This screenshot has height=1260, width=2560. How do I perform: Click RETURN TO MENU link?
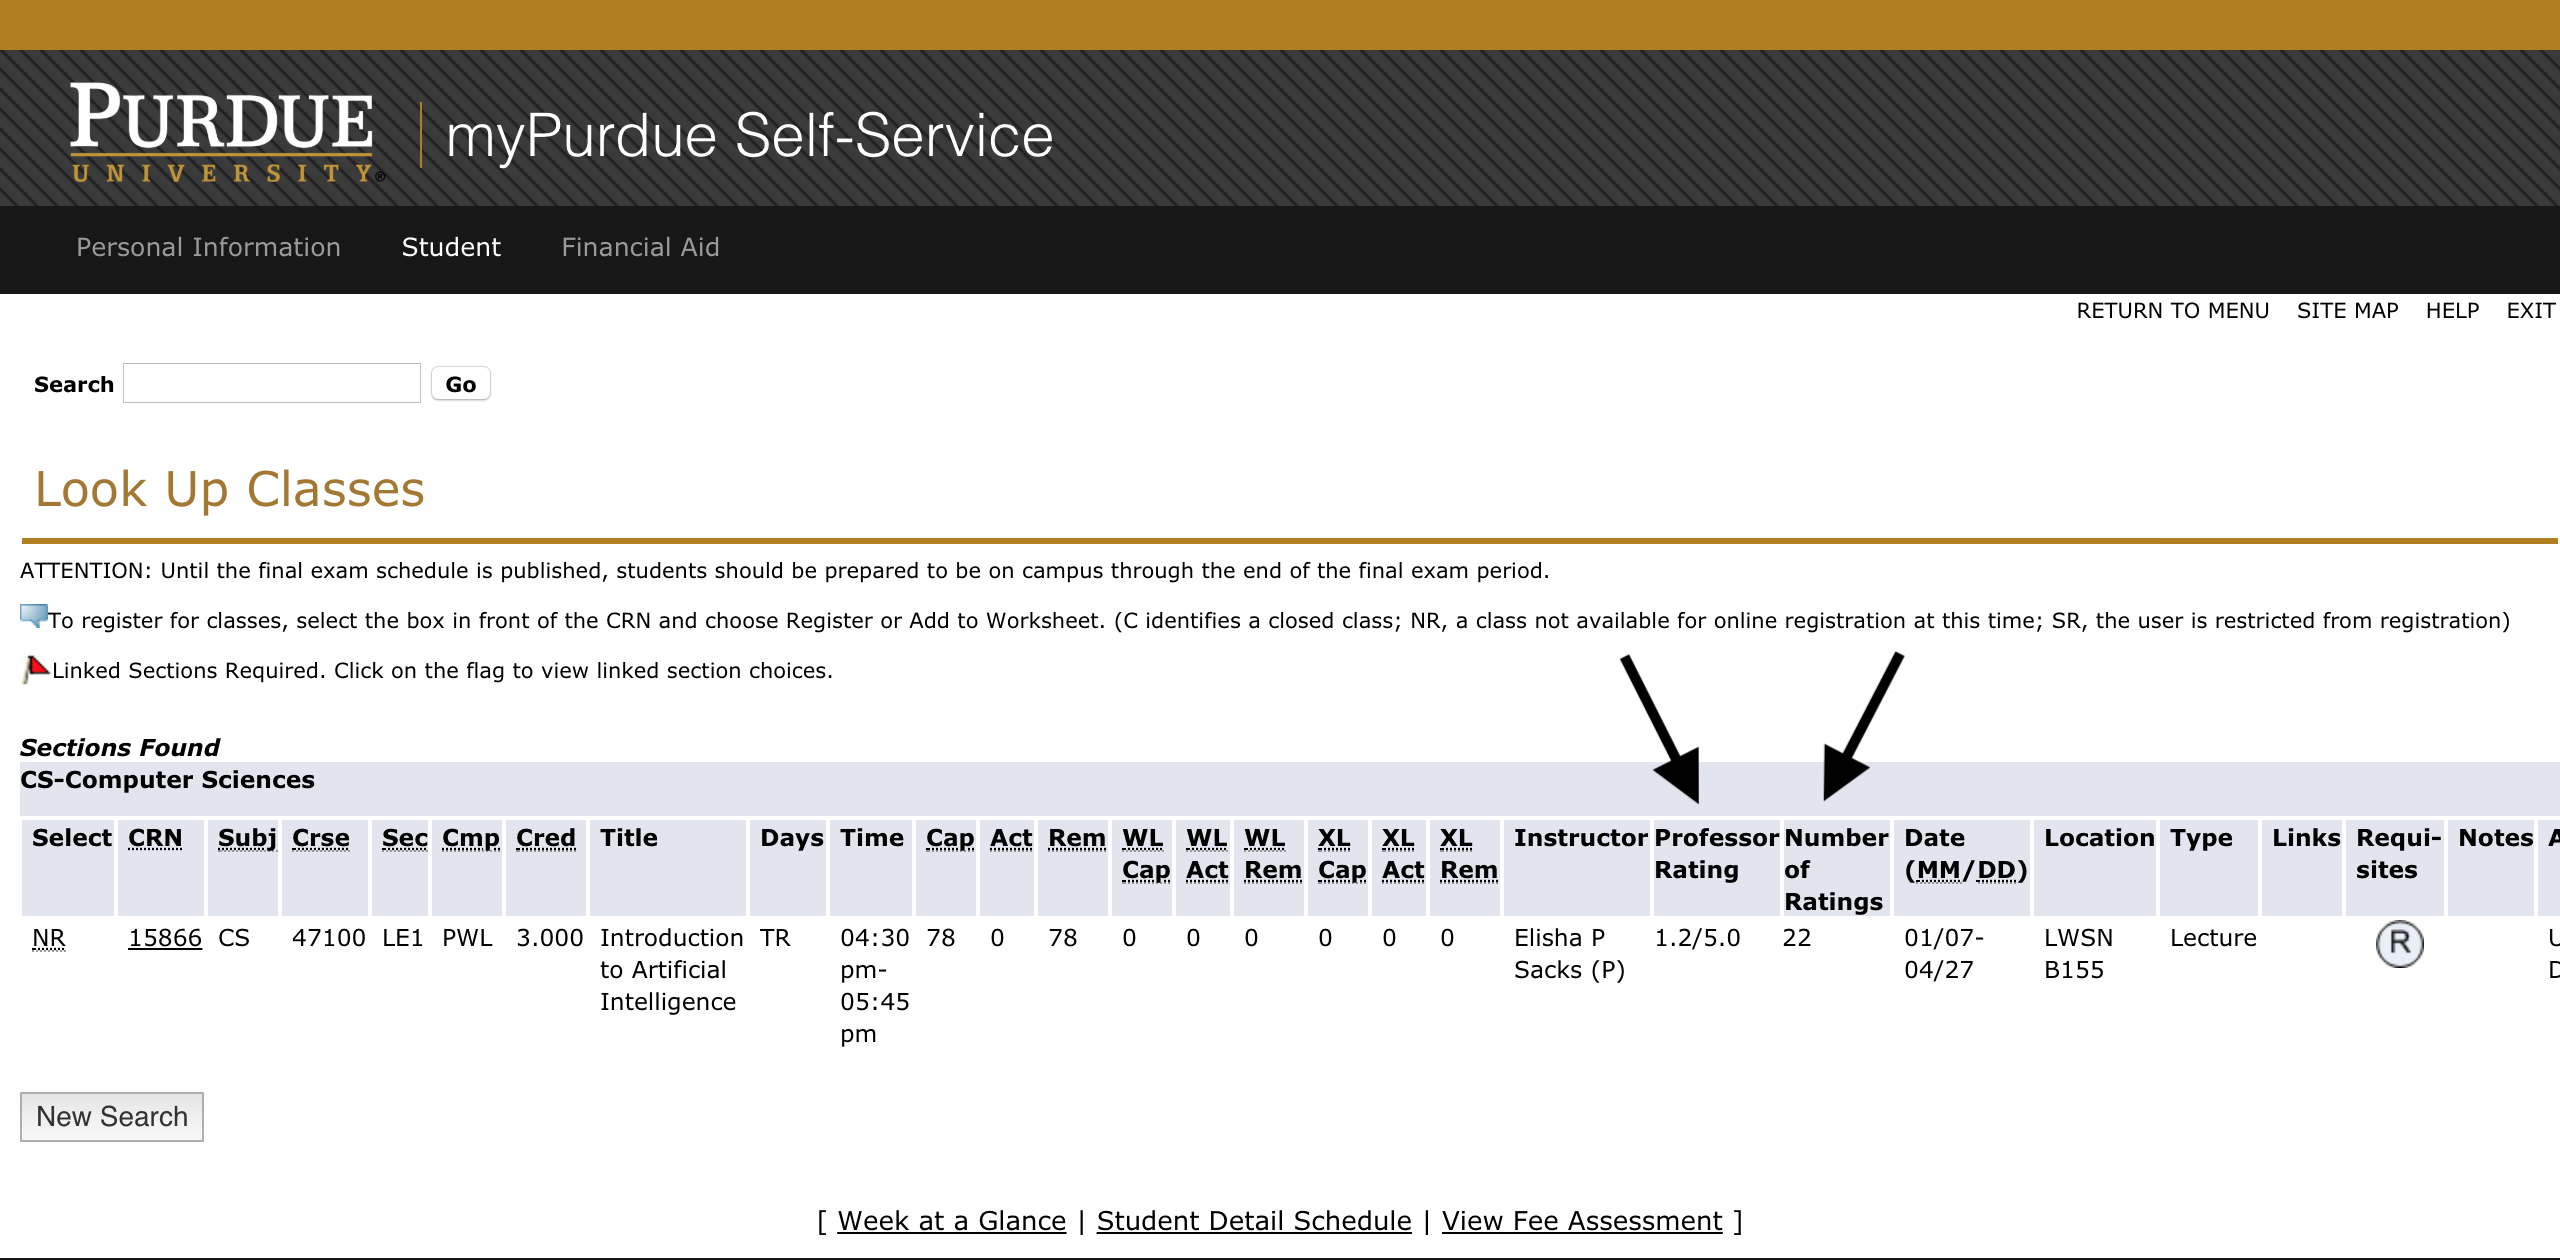(x=2172, y=311)
